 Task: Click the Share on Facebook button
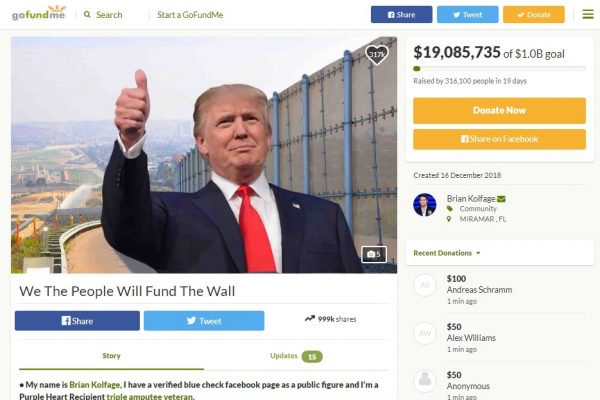[x=499, y=139]
